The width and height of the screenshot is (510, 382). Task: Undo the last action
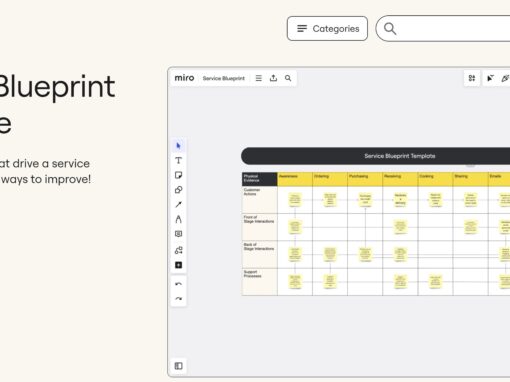[178, 284]
